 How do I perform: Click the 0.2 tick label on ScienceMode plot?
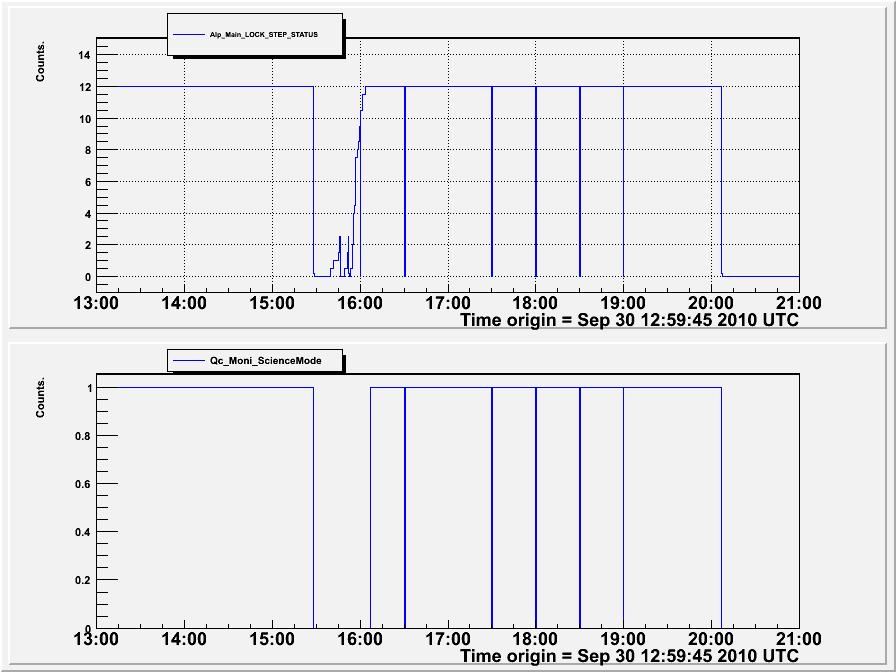[83, 581]
